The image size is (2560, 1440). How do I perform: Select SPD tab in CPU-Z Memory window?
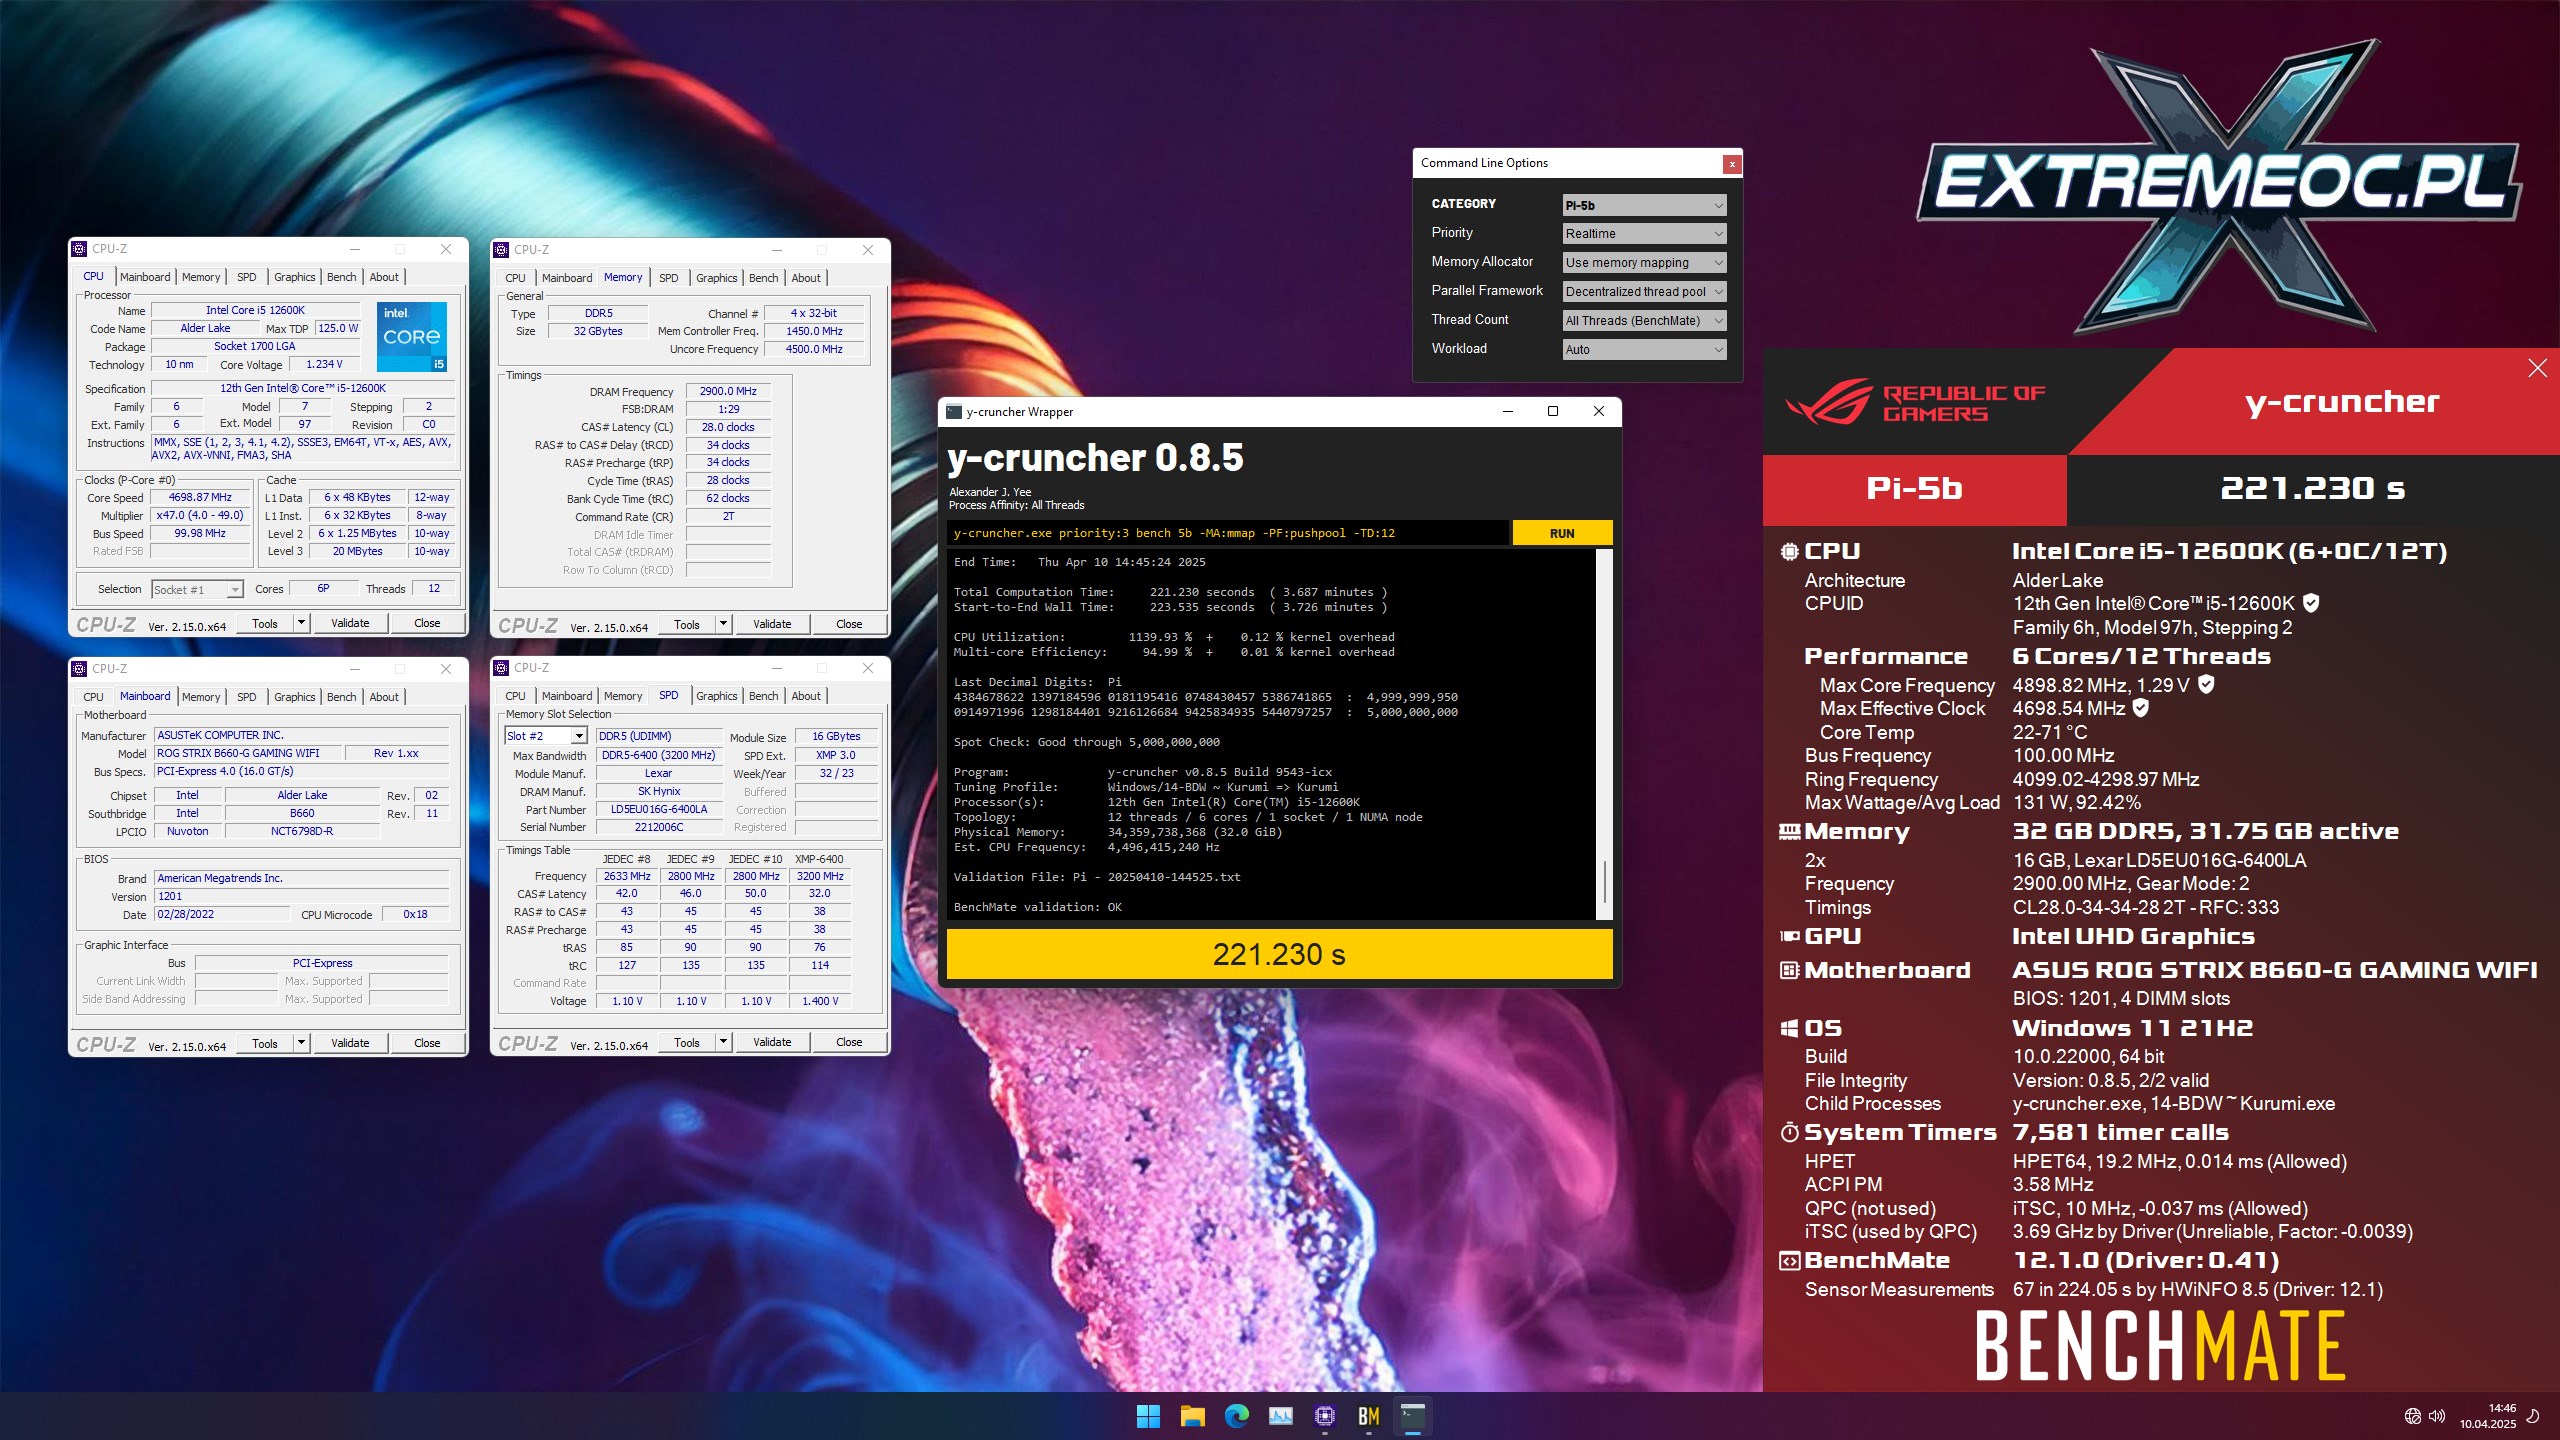click(669, 278)
